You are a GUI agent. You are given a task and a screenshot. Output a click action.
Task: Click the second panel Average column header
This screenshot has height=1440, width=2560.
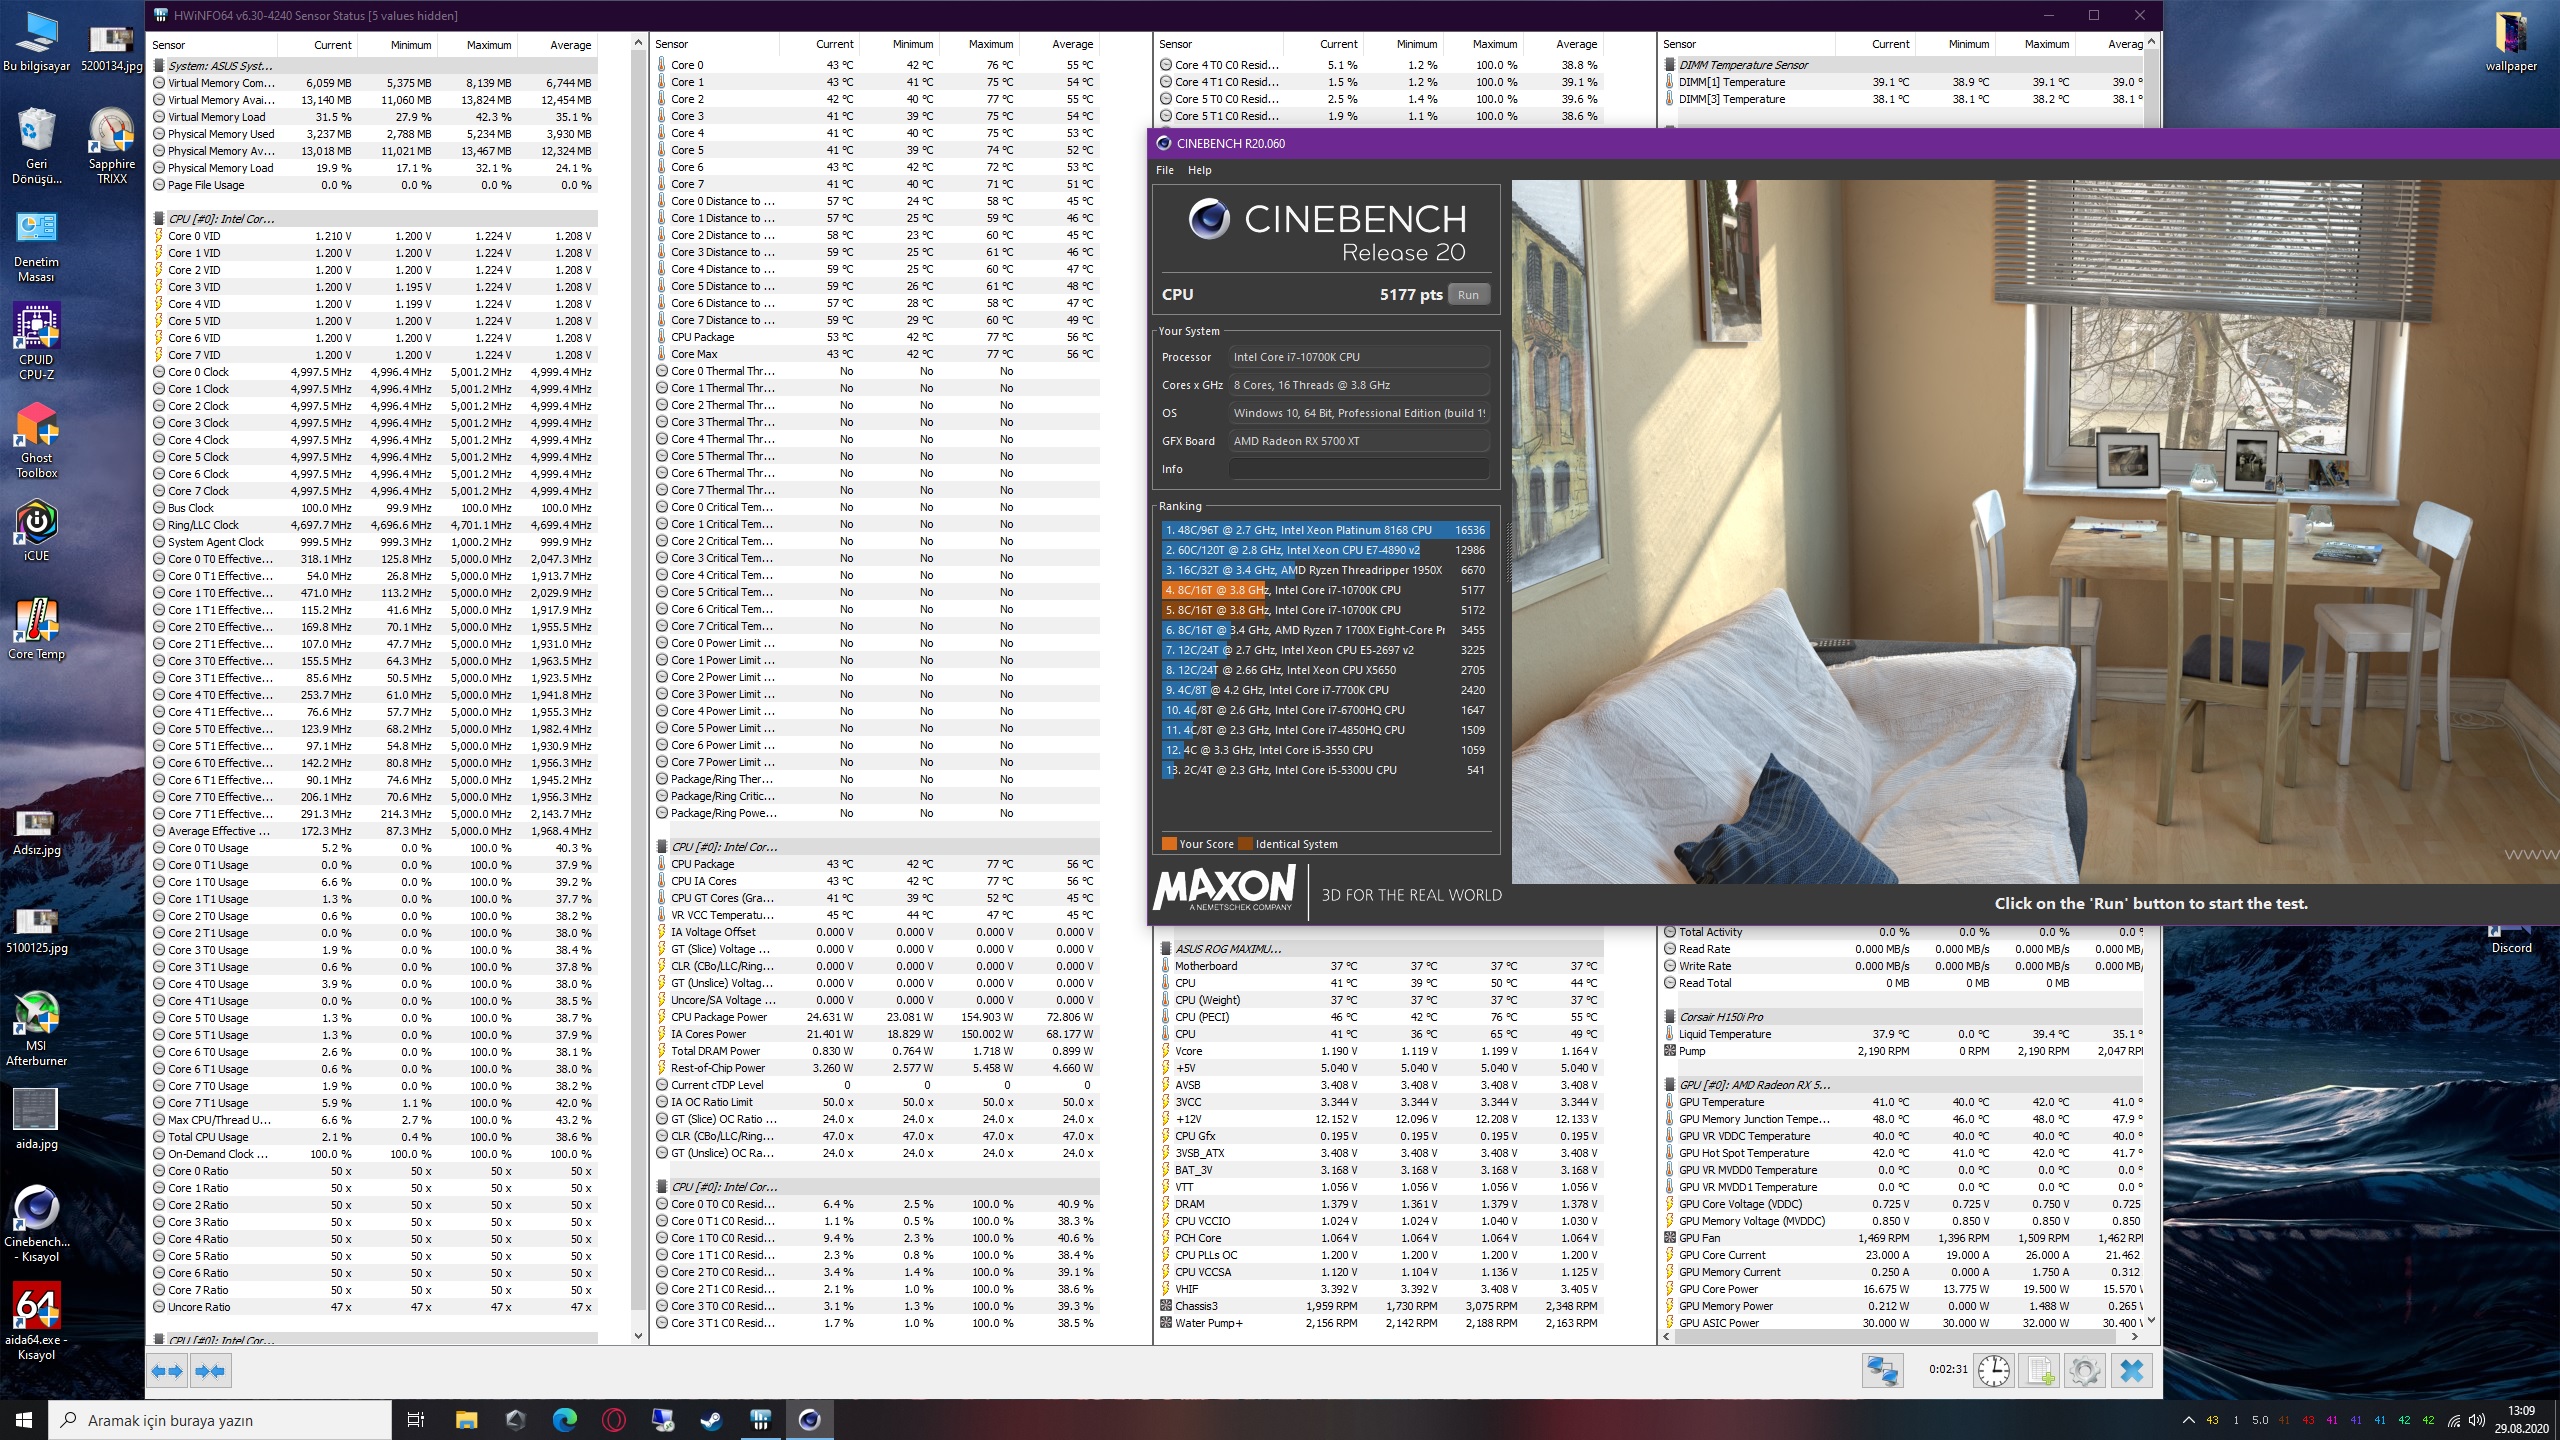point(1060,44)
